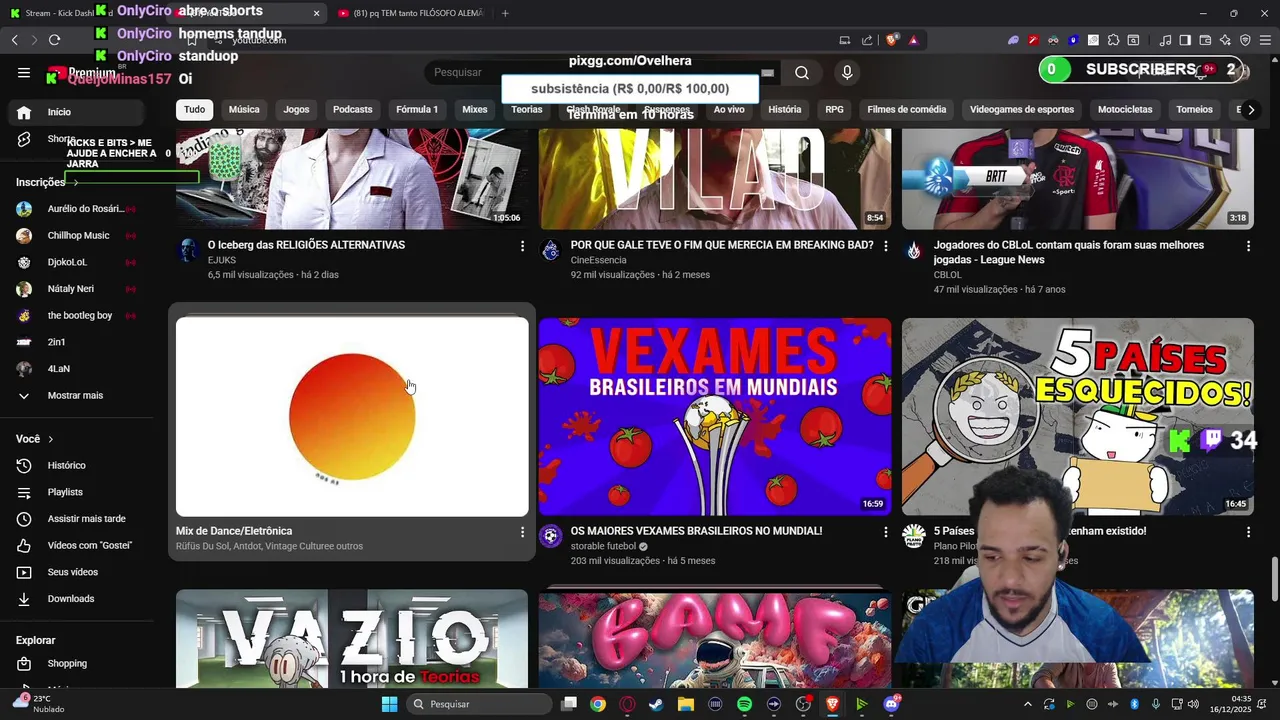Select the Filmes de comédia chip
Viewport: 1280px width, 720px height.
coord(907,109)
